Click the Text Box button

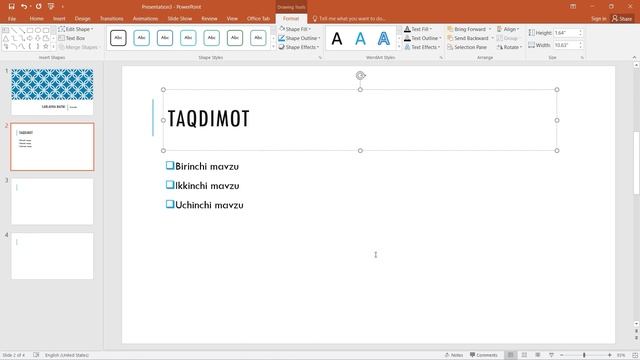(72, 38)
